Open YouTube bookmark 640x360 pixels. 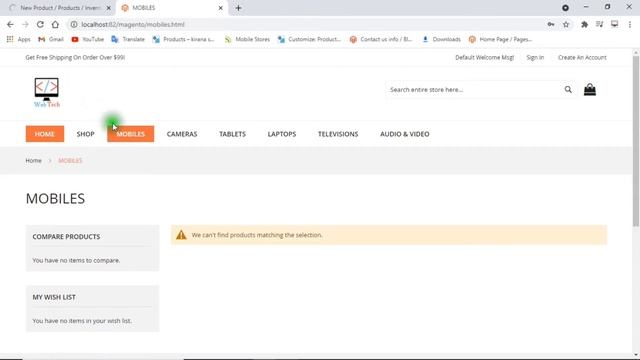point(88,39)
